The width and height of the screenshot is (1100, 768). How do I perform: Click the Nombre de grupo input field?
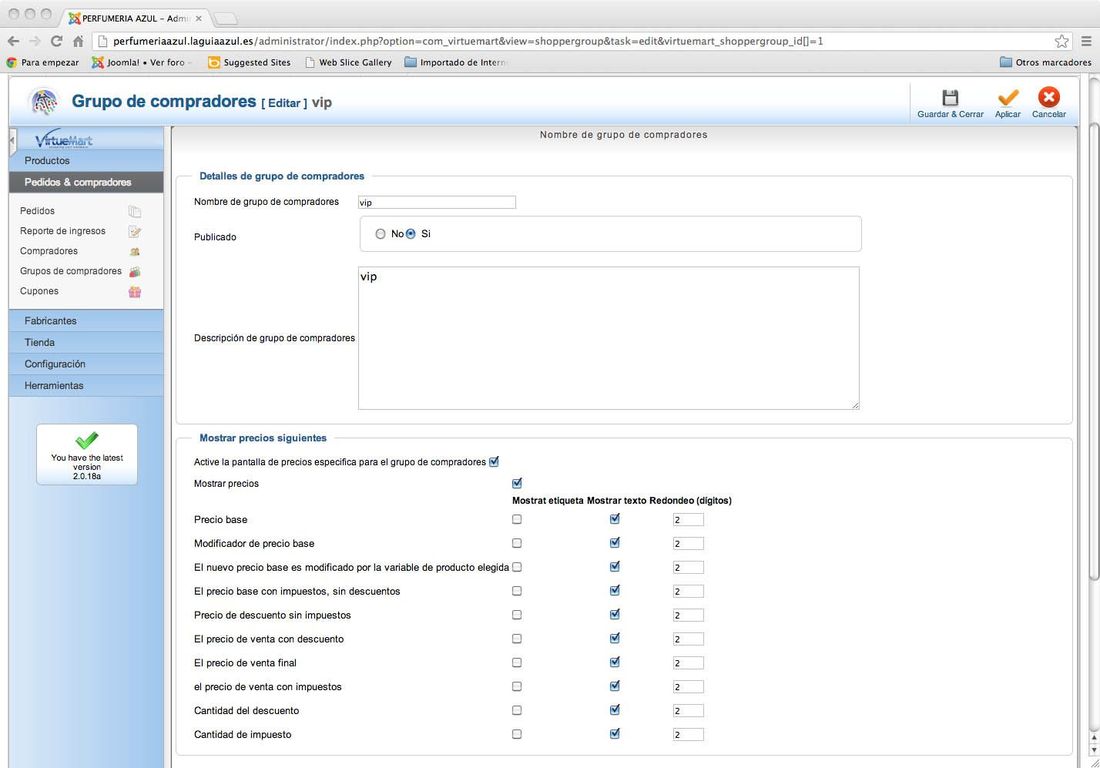[436, 203]
